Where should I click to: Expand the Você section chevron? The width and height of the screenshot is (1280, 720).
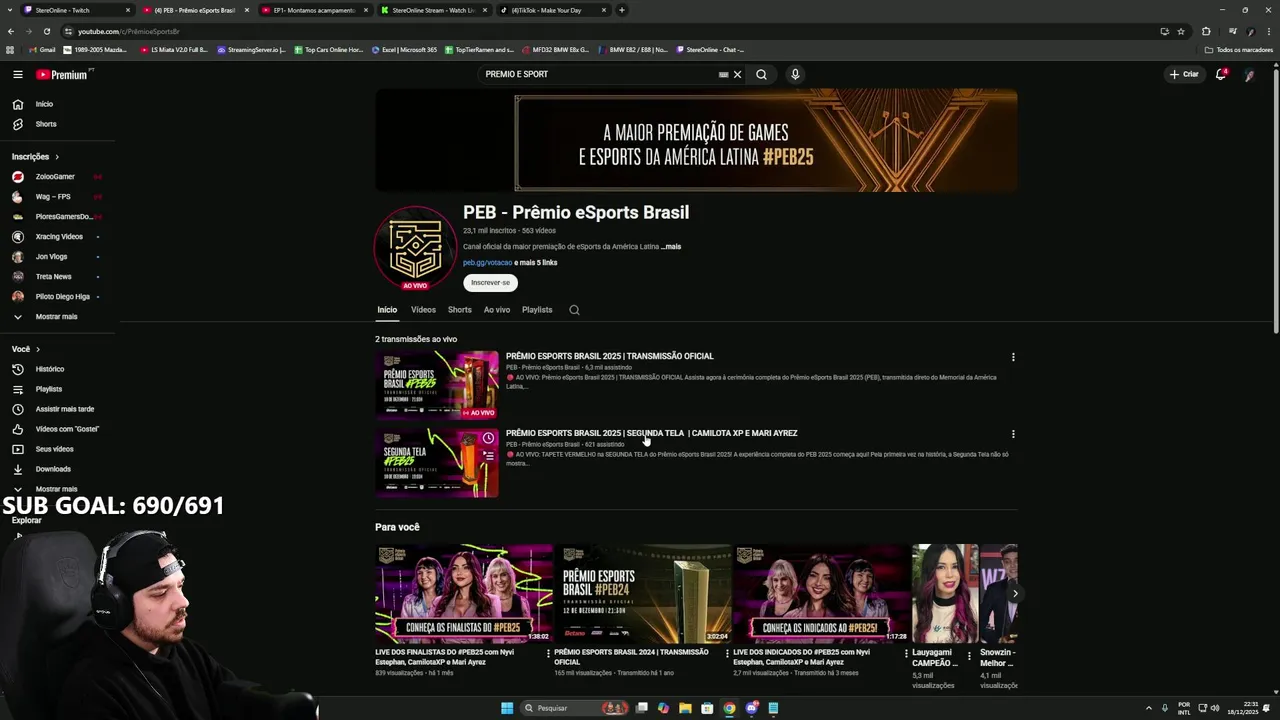coord(38,349)
